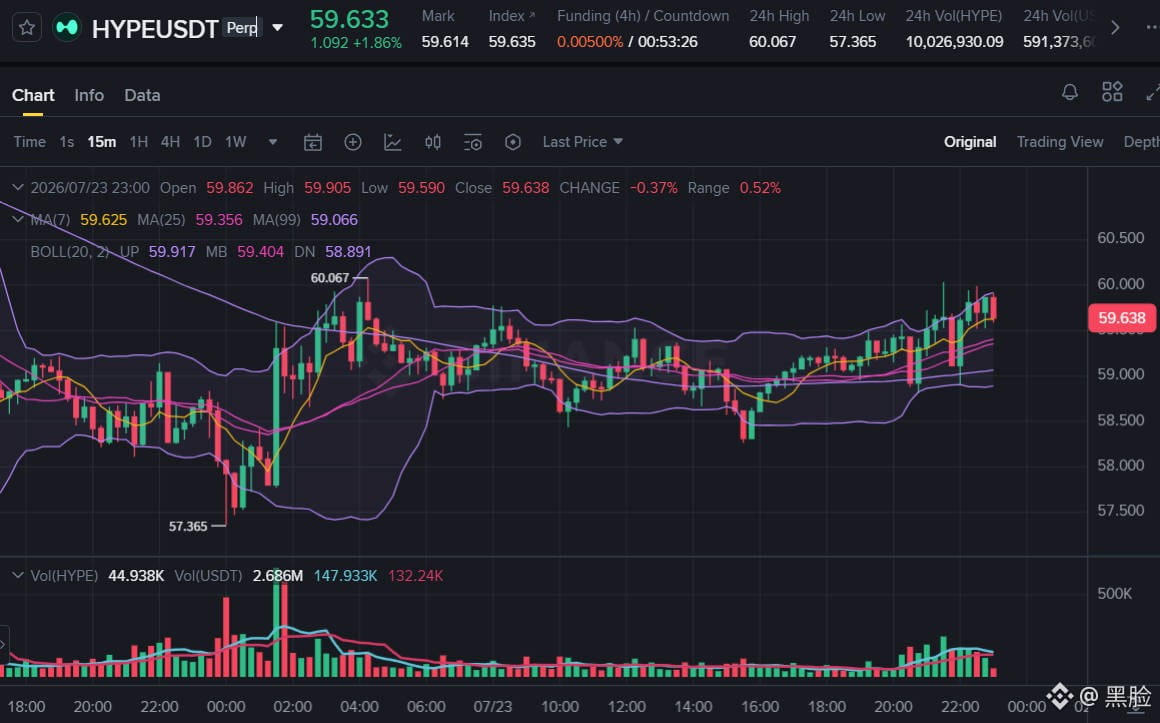
Task: Open the price alert bell icon
Action: 1070,93
